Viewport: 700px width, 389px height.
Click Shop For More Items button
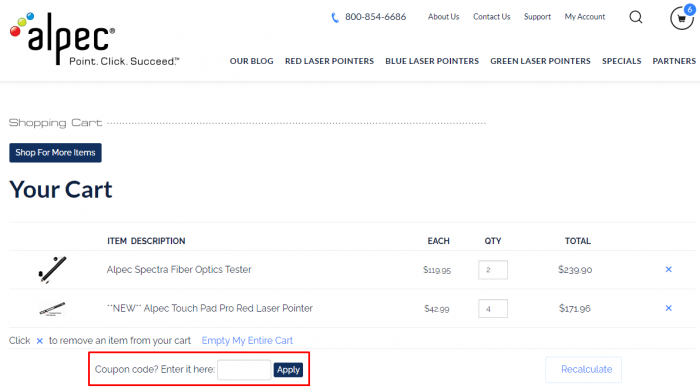tap(55, 153)
